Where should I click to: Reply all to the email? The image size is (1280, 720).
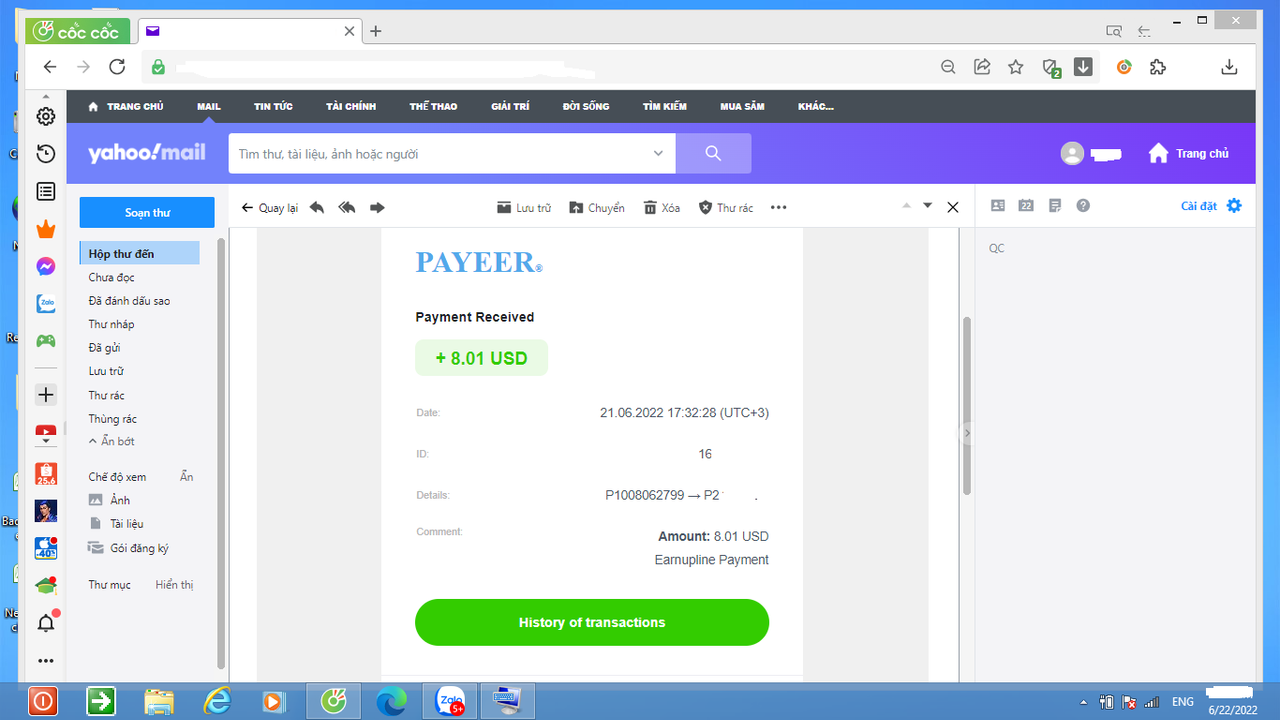click(347, 207)
